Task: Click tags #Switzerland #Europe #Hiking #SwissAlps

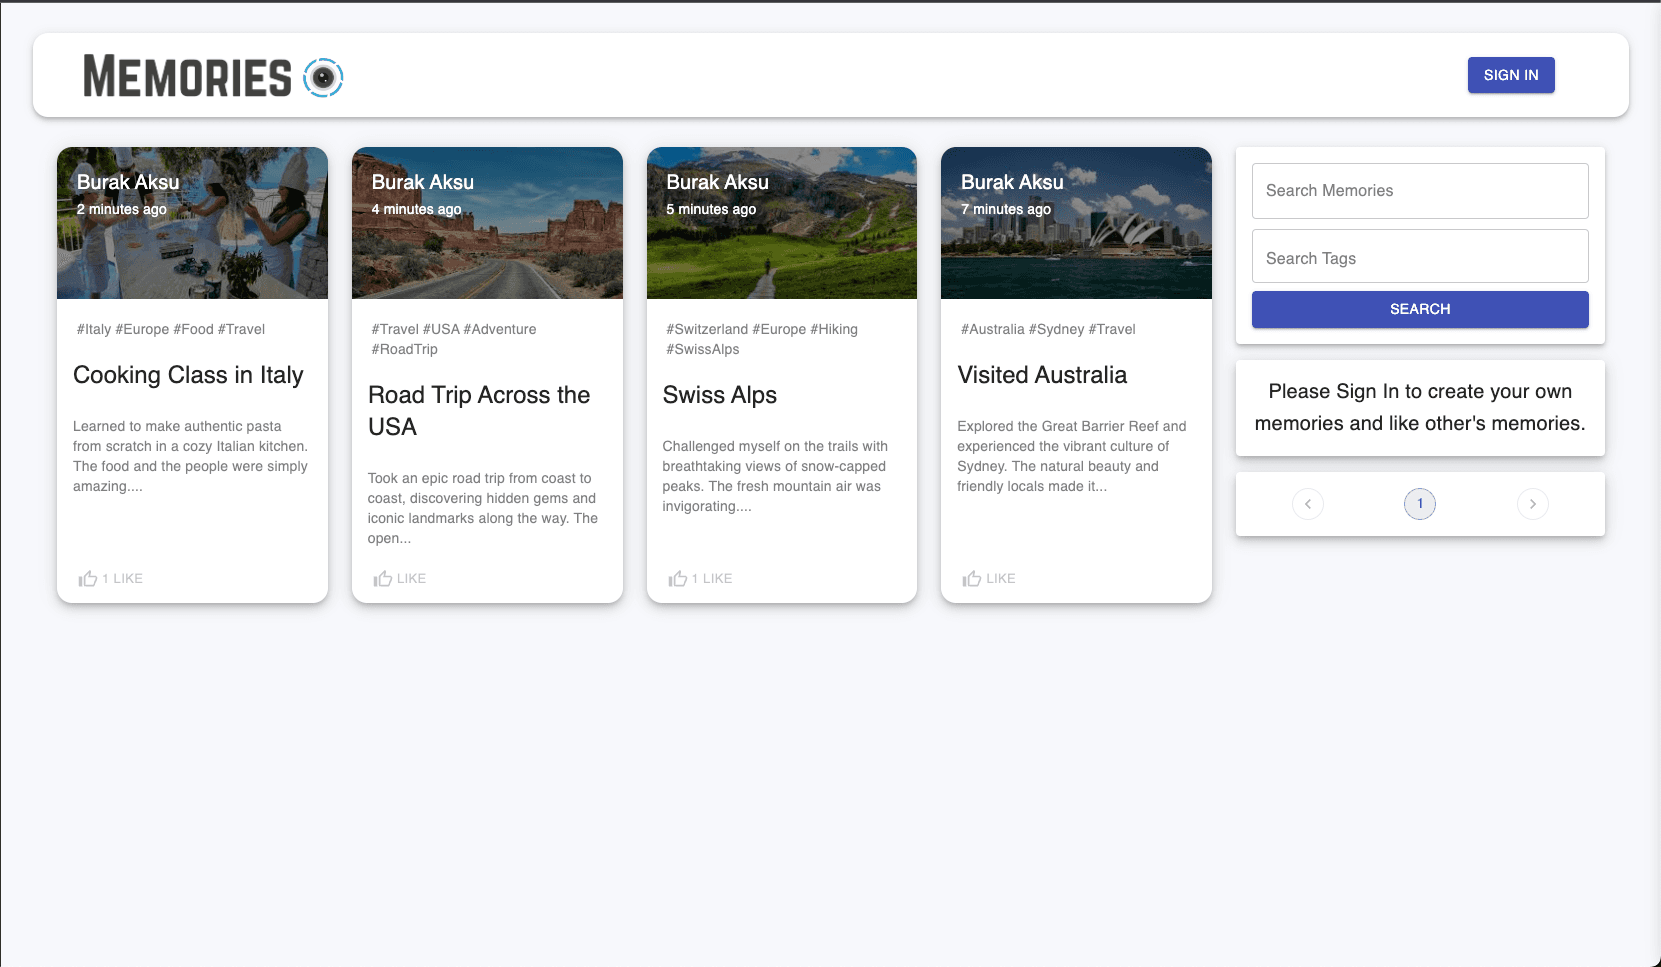Action: pos(762,339)
